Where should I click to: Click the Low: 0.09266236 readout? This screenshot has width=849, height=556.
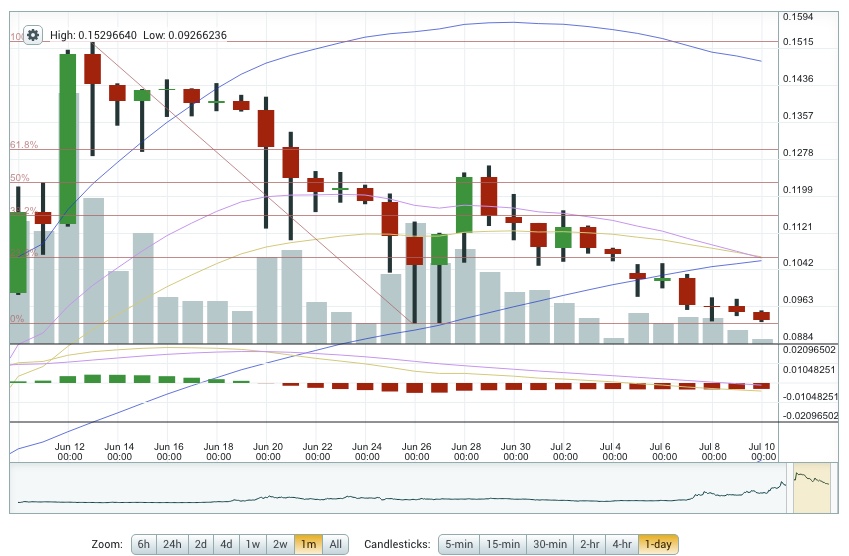pos(185,35)
